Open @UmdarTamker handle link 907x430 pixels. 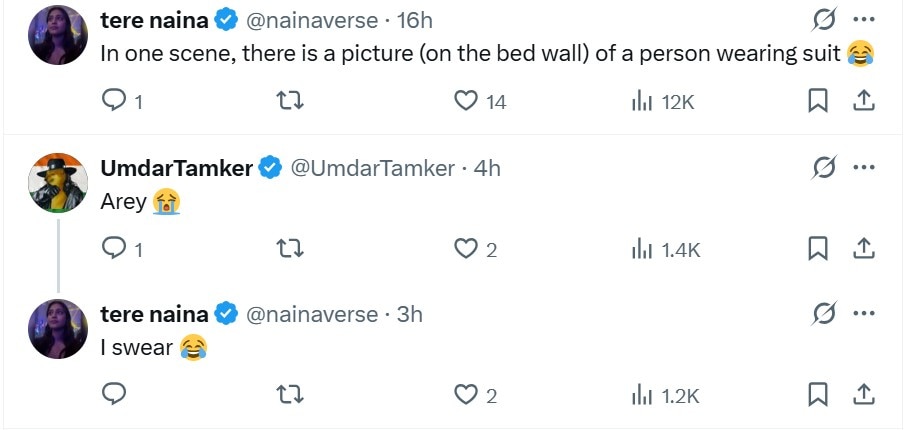coord(371,168)
